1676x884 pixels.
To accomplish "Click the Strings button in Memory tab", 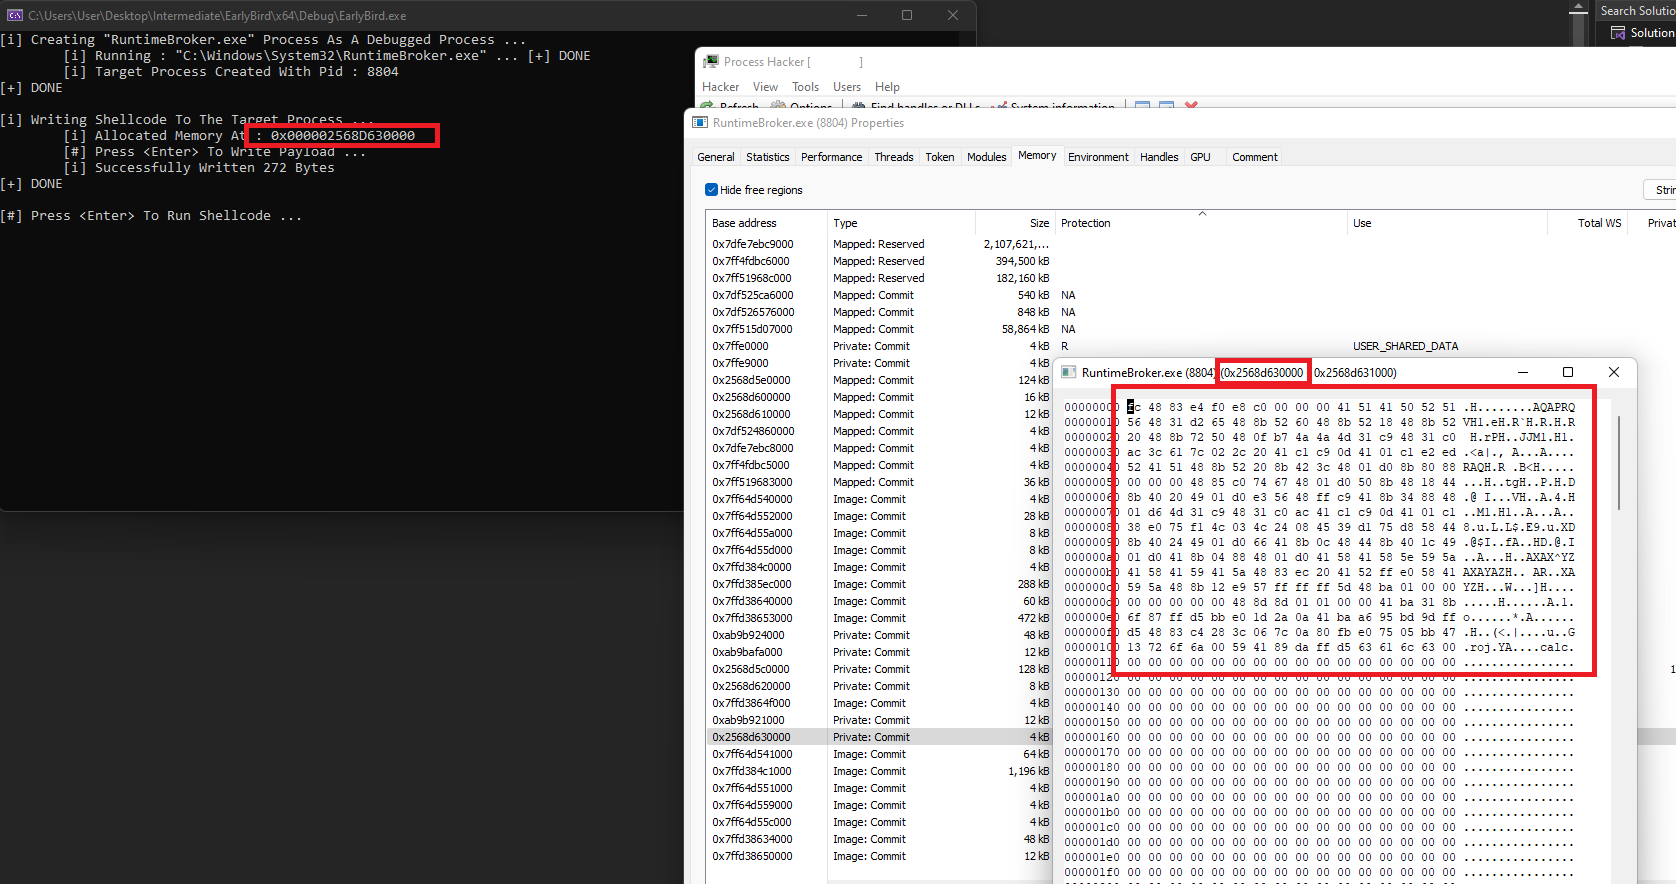I will (1662, 190).
